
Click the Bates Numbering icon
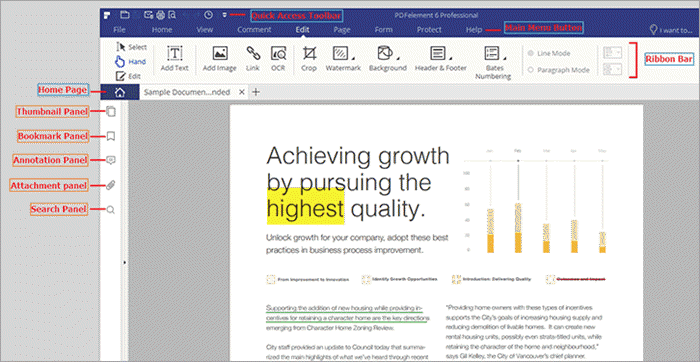(492, 54)
